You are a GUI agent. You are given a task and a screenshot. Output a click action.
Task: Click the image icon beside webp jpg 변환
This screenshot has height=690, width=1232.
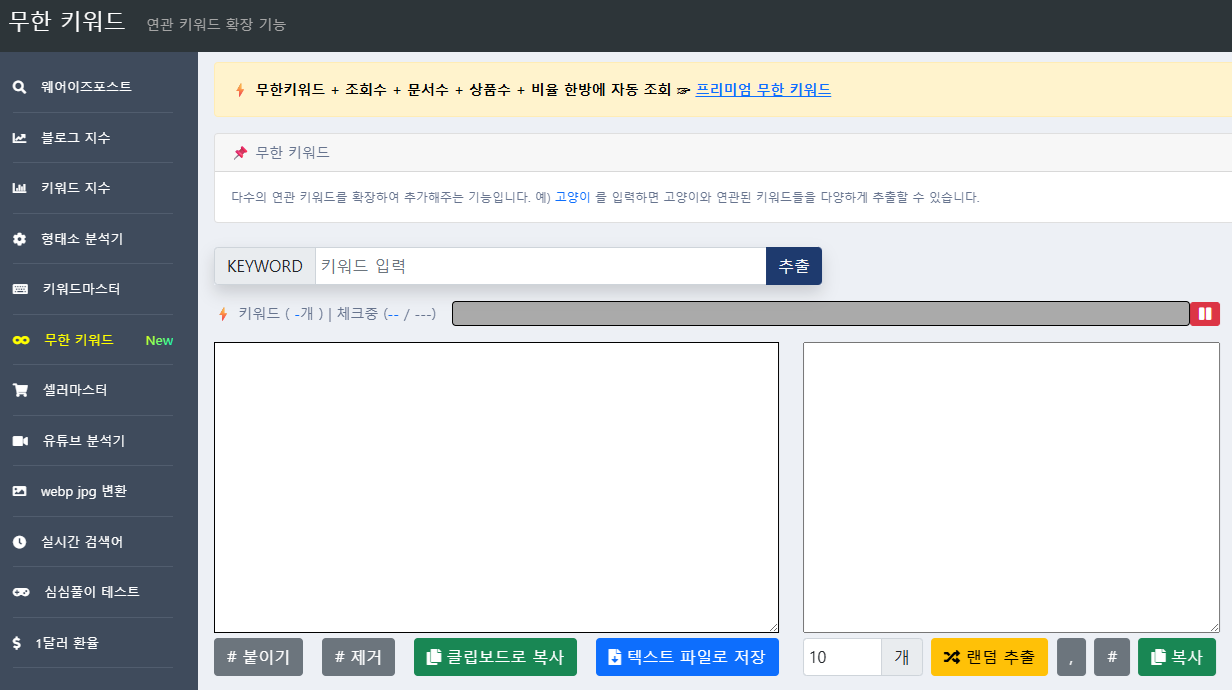click(x=19, y=491)
